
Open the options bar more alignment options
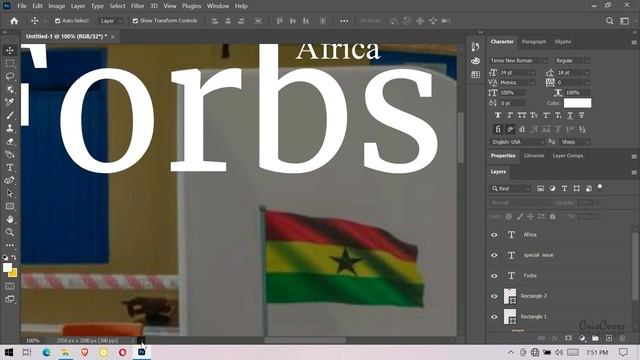(x=344, y=21)
